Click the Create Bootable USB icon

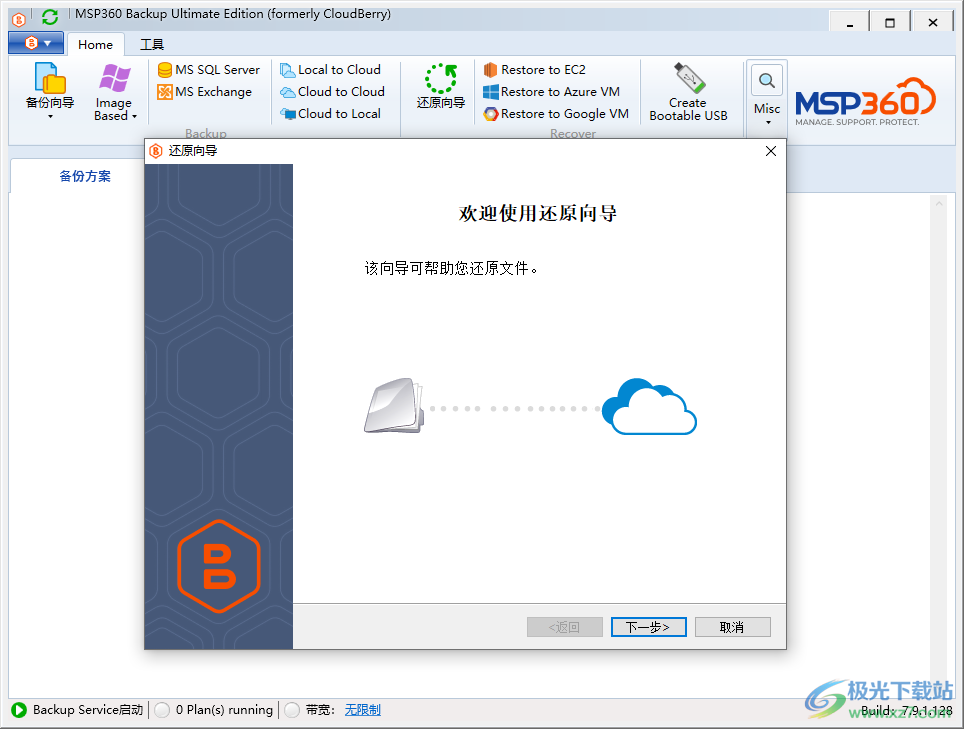(x=689, y=92)
